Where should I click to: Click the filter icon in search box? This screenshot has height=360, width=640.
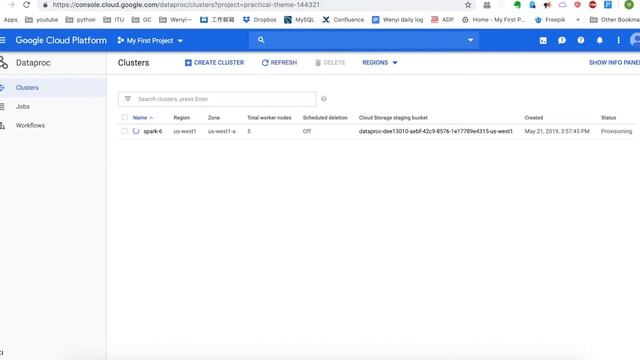tap(128, 99)
